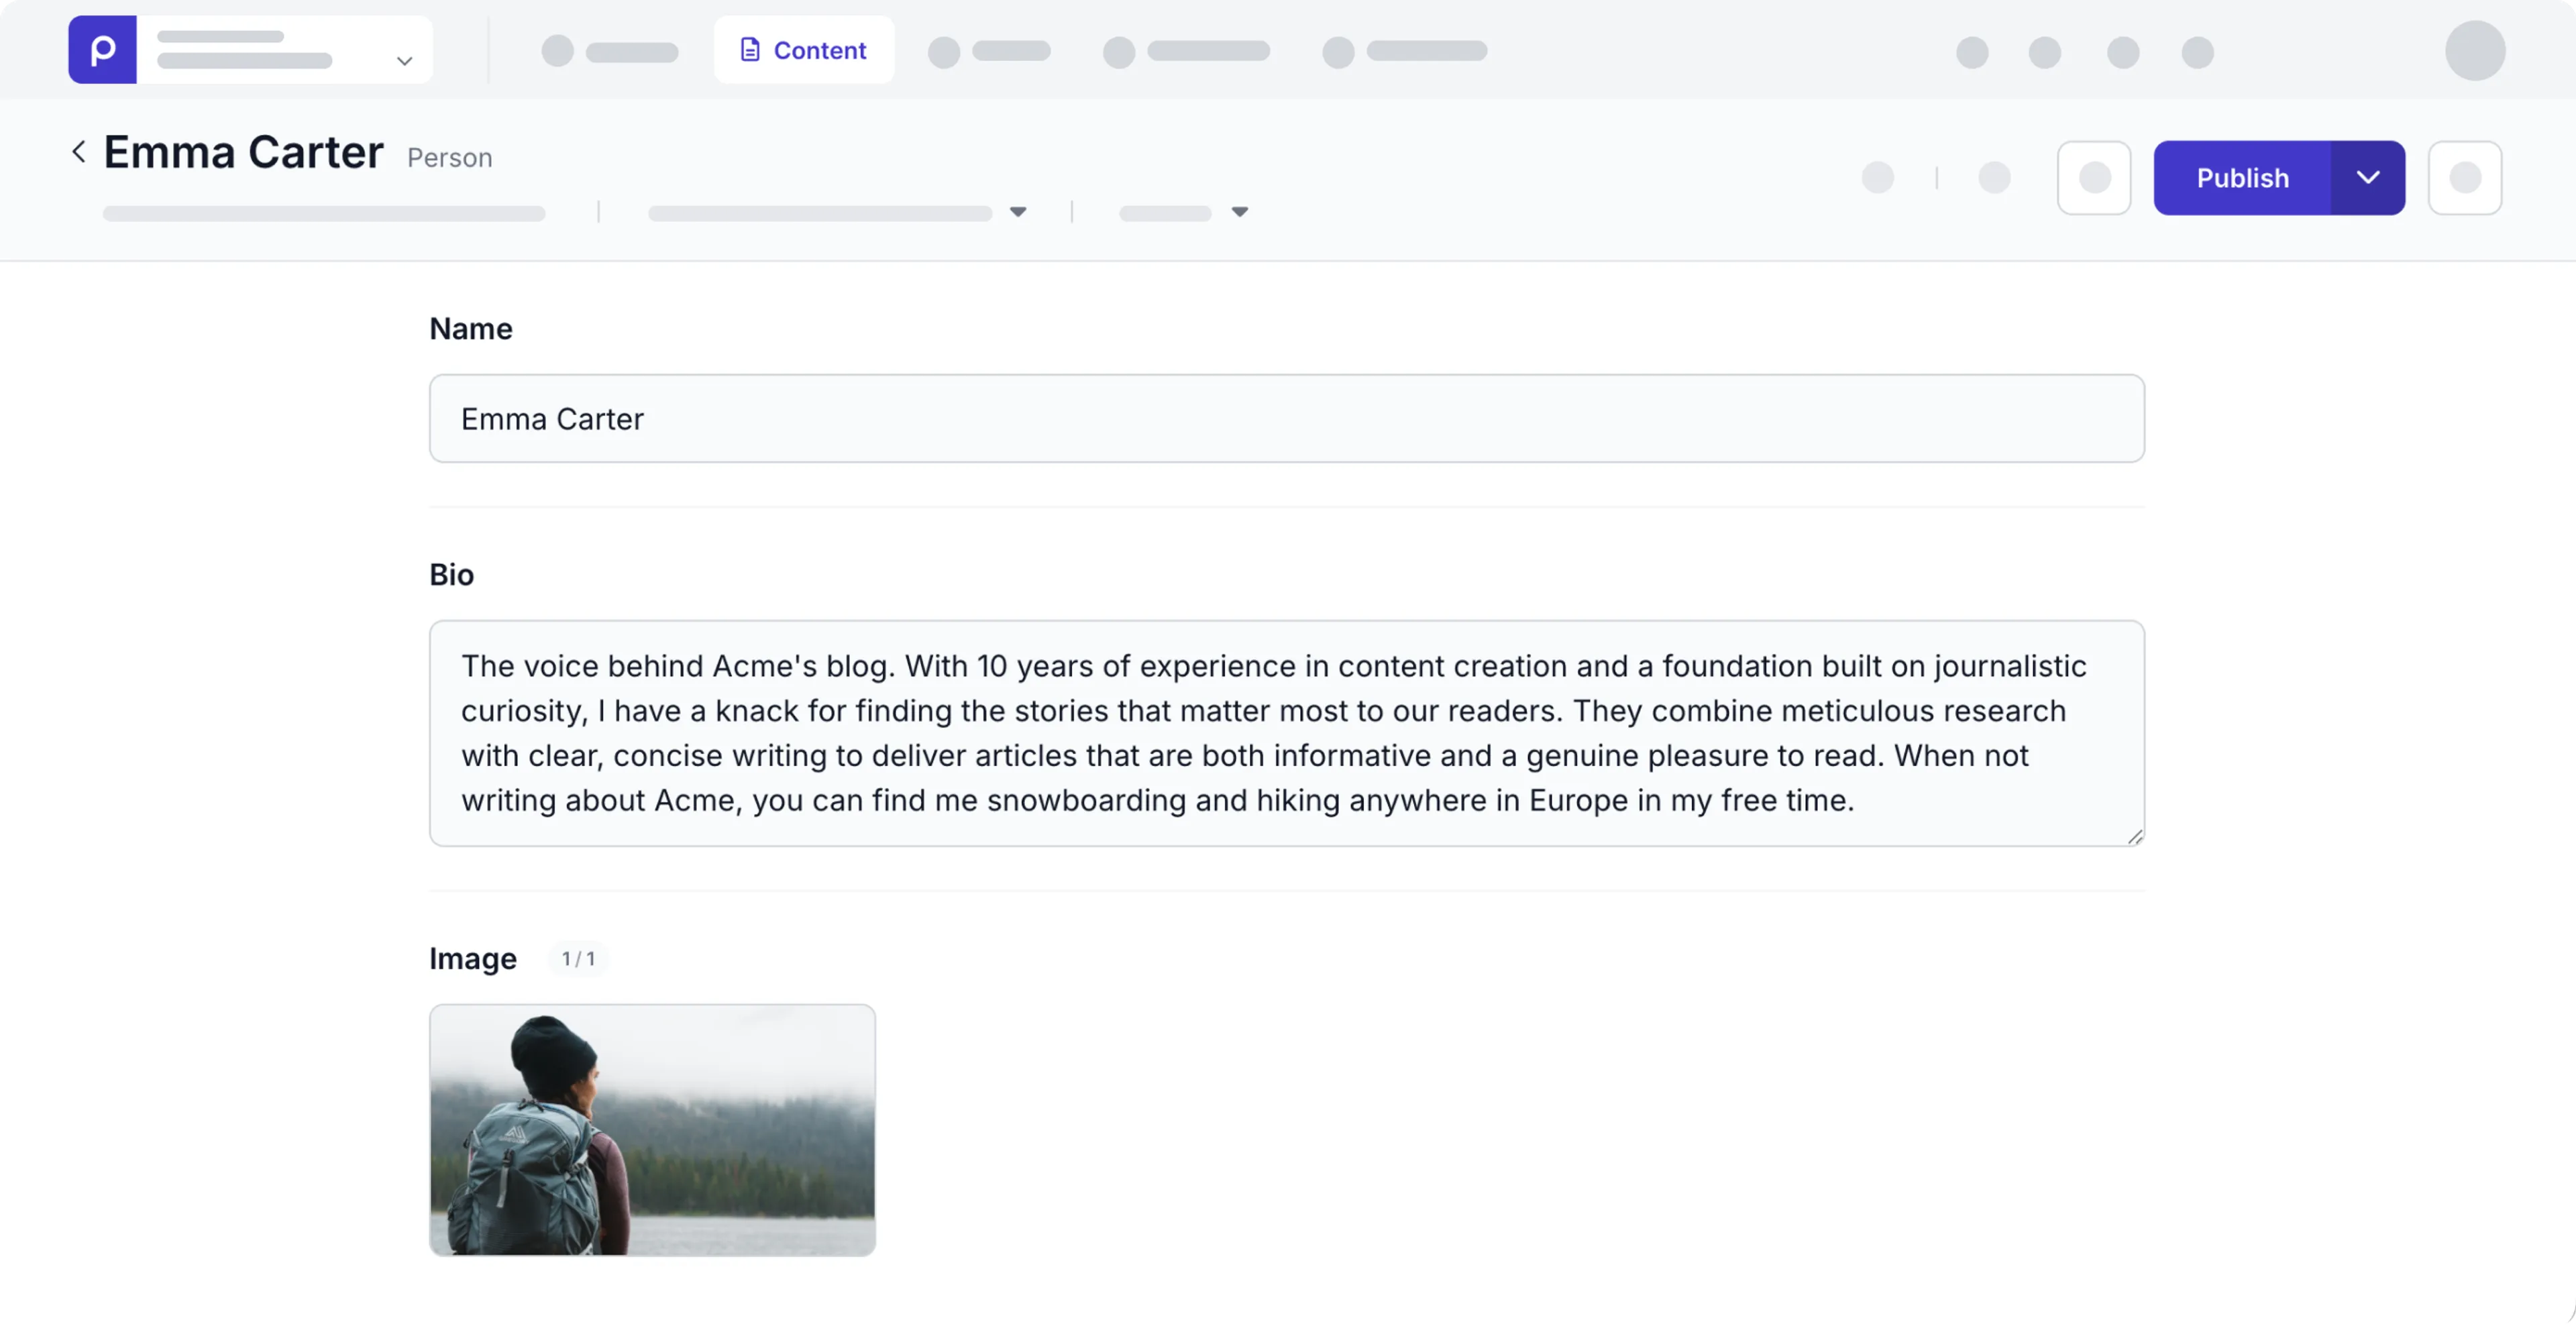Image resolution: width=2576 pixels, height=1326 pixels.
Task: Grab the Bio textarea resize handle
Action: (2135, 837)
